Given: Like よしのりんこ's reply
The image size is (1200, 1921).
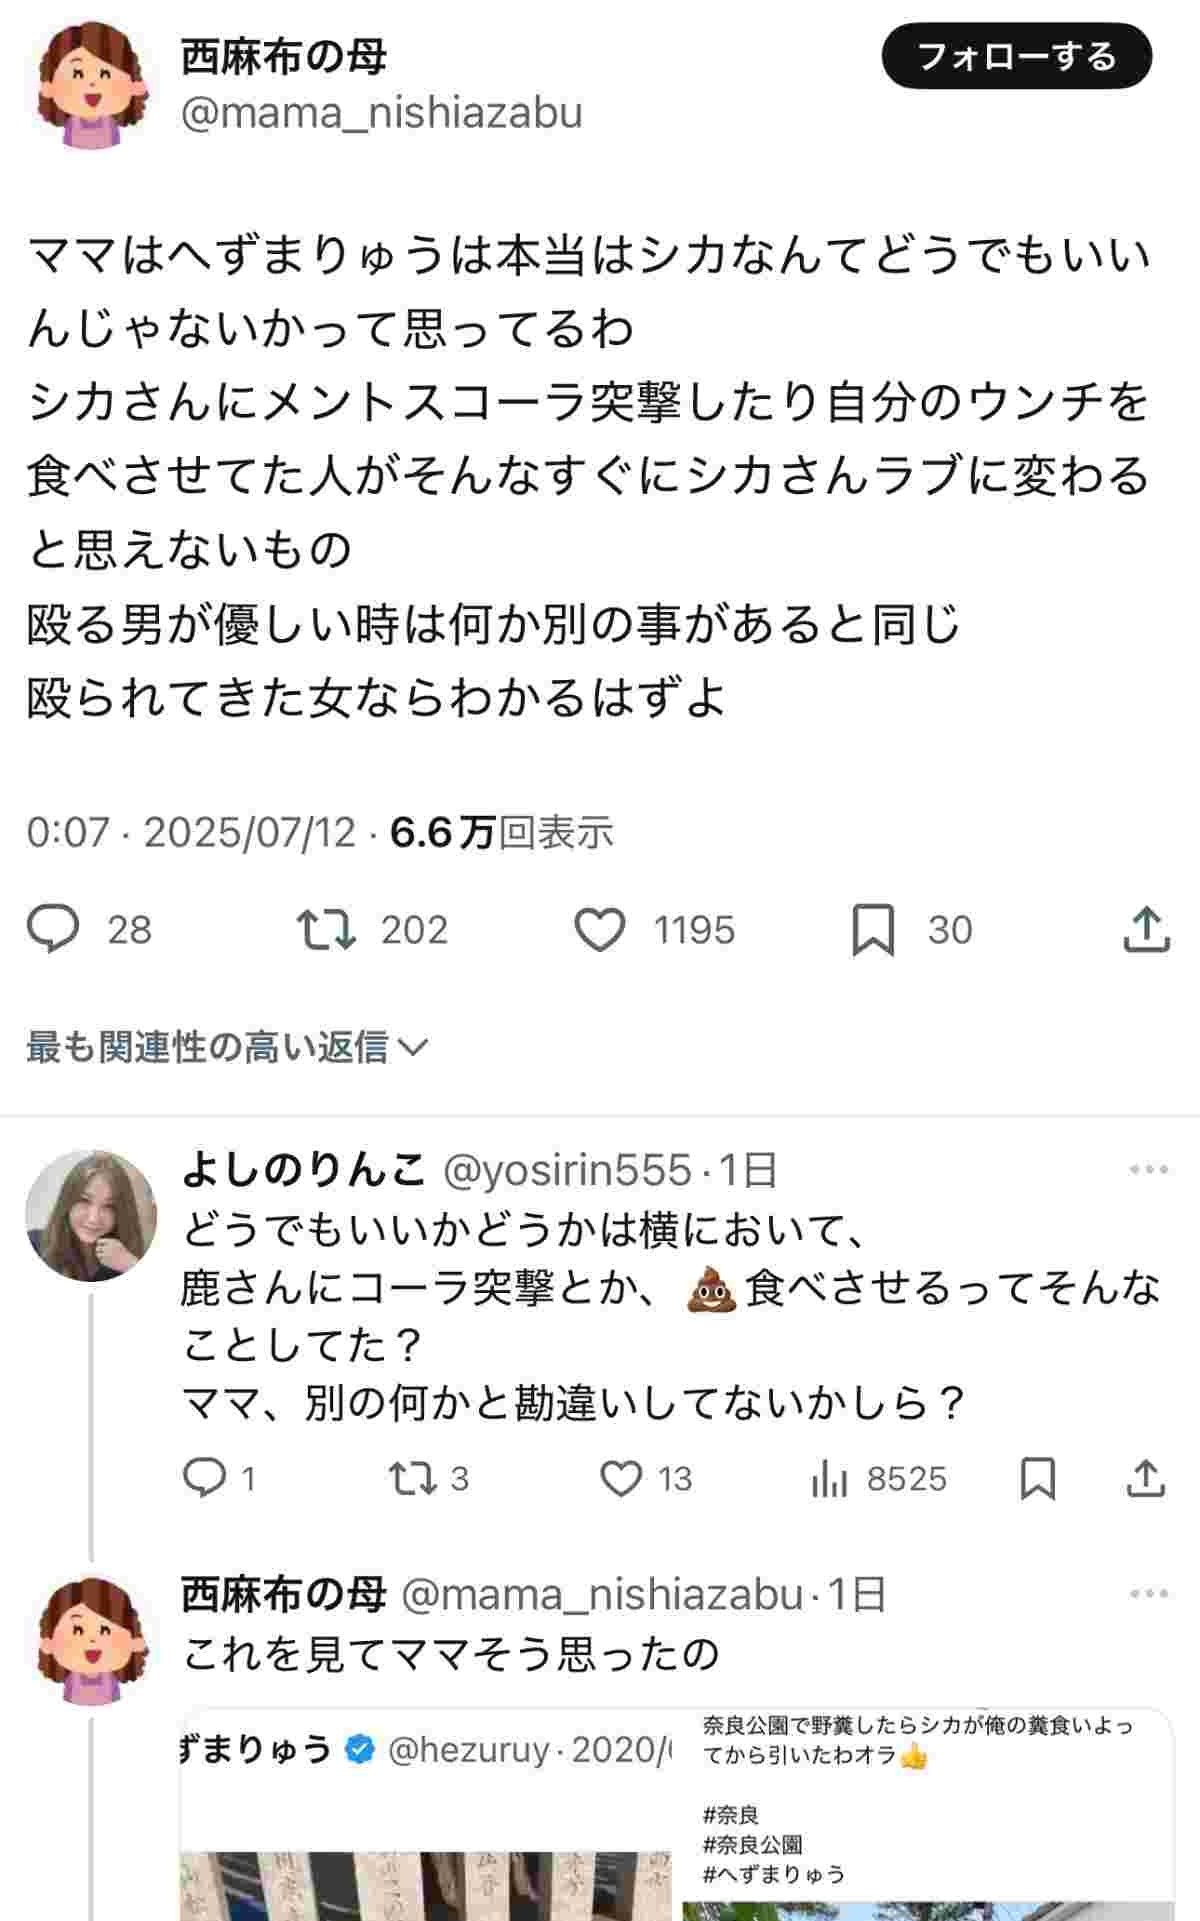Looking at the screenshot, I should pyautogui.click(x=621, y=1478).
